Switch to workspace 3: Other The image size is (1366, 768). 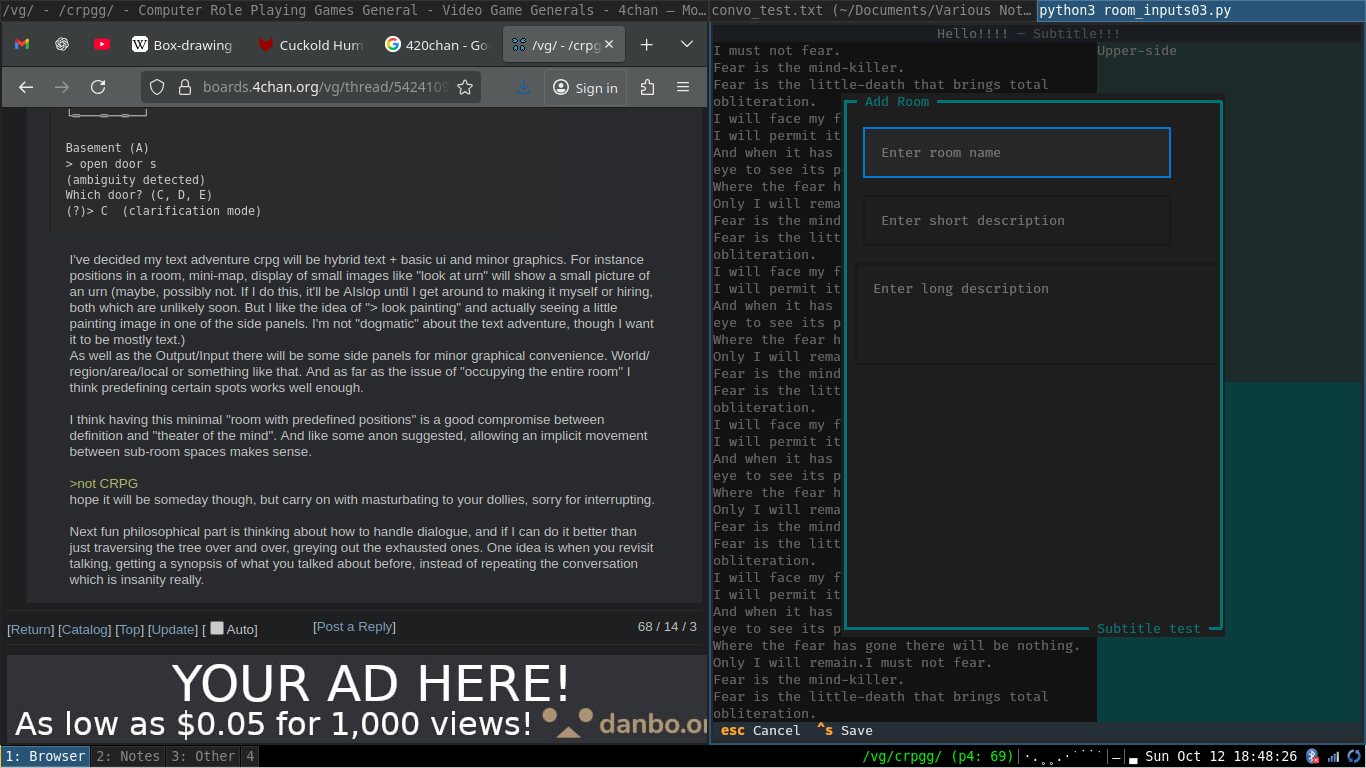click(203, 756)
